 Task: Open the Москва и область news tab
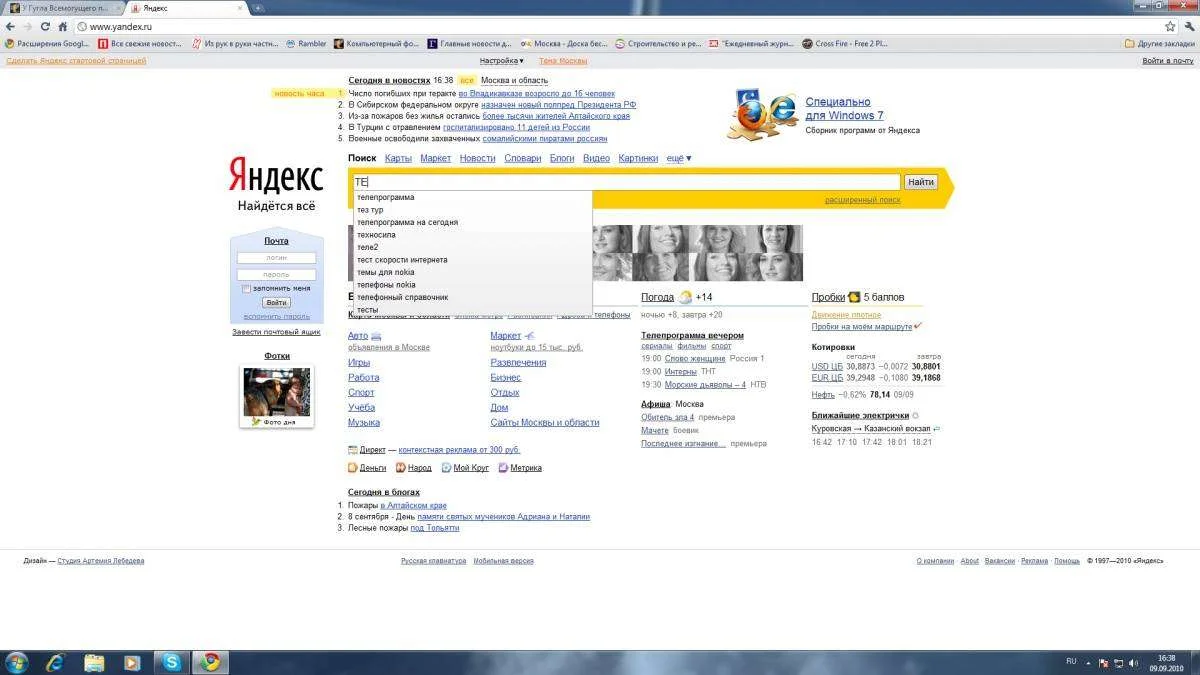point(514,80)
